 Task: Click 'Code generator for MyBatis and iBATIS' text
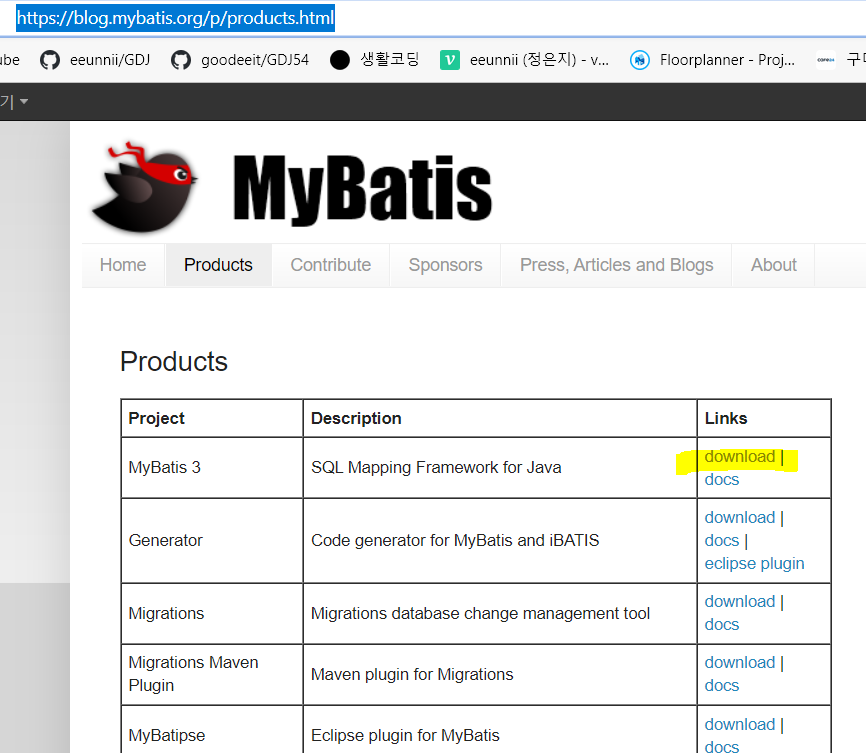coord(455,540)
